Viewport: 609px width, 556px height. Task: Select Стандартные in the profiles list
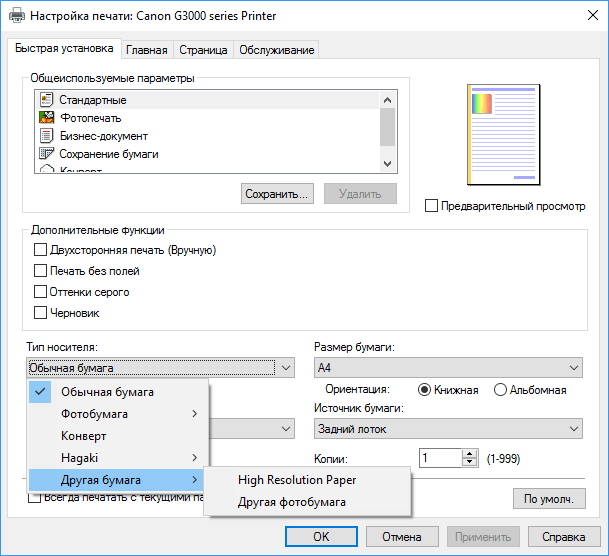tap(207, 100)
